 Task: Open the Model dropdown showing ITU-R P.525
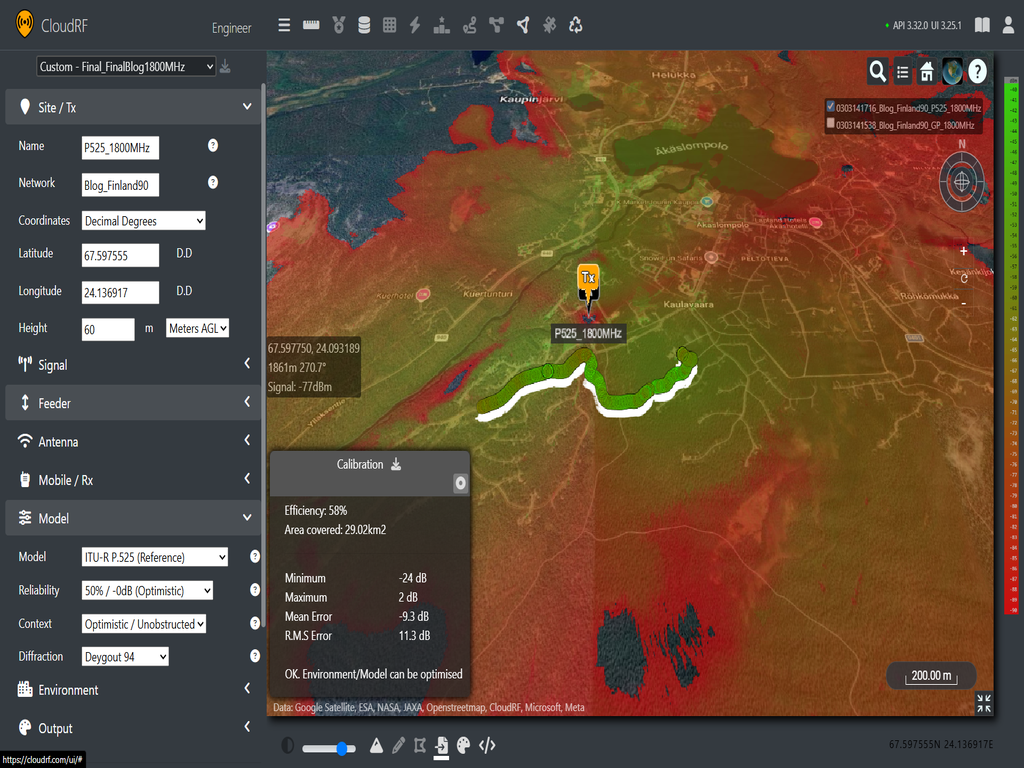pyautogui.click(x=155, y=557)
